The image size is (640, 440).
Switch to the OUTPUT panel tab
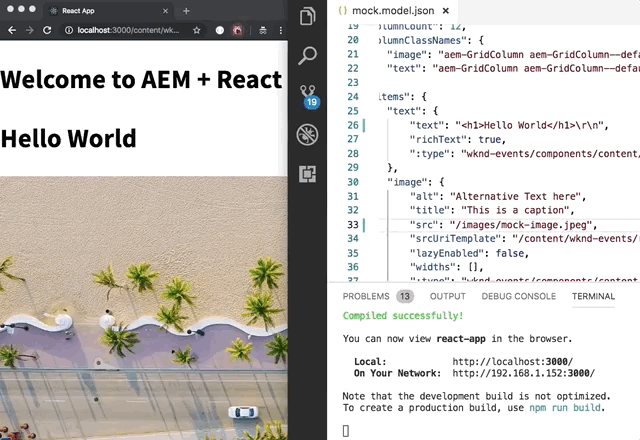coord(447,296)
